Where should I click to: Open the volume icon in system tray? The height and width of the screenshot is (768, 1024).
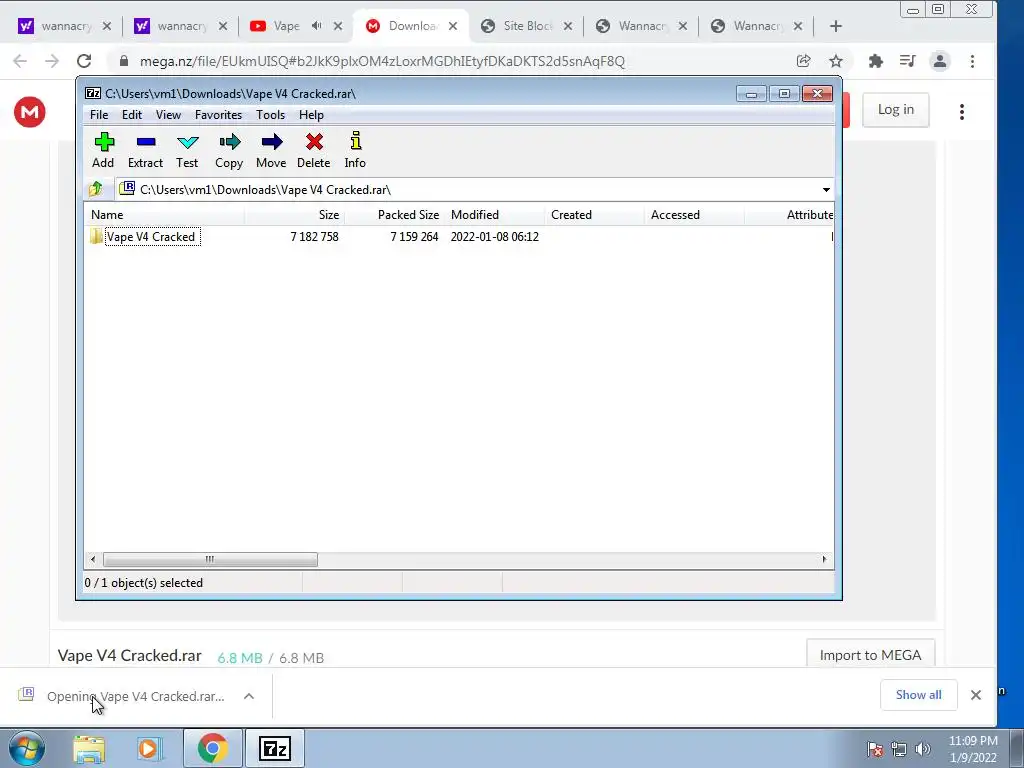pyautogui.click(x=923, y=749)
